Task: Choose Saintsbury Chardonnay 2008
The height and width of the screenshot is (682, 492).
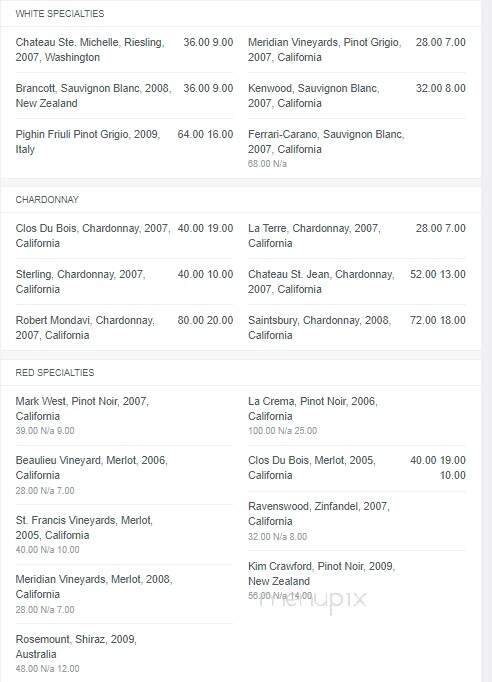Action: pos(357,328)
